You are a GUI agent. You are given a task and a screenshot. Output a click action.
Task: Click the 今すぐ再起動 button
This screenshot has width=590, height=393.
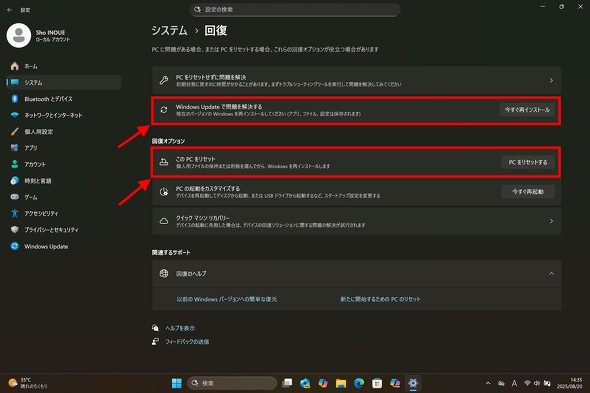click(528, 192)
